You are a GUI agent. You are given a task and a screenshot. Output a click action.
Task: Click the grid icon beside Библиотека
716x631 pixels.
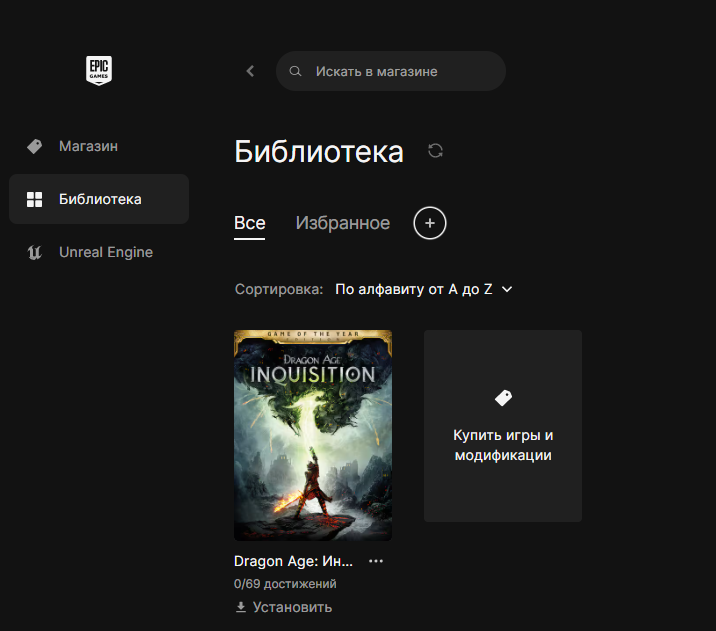(34, 199)
